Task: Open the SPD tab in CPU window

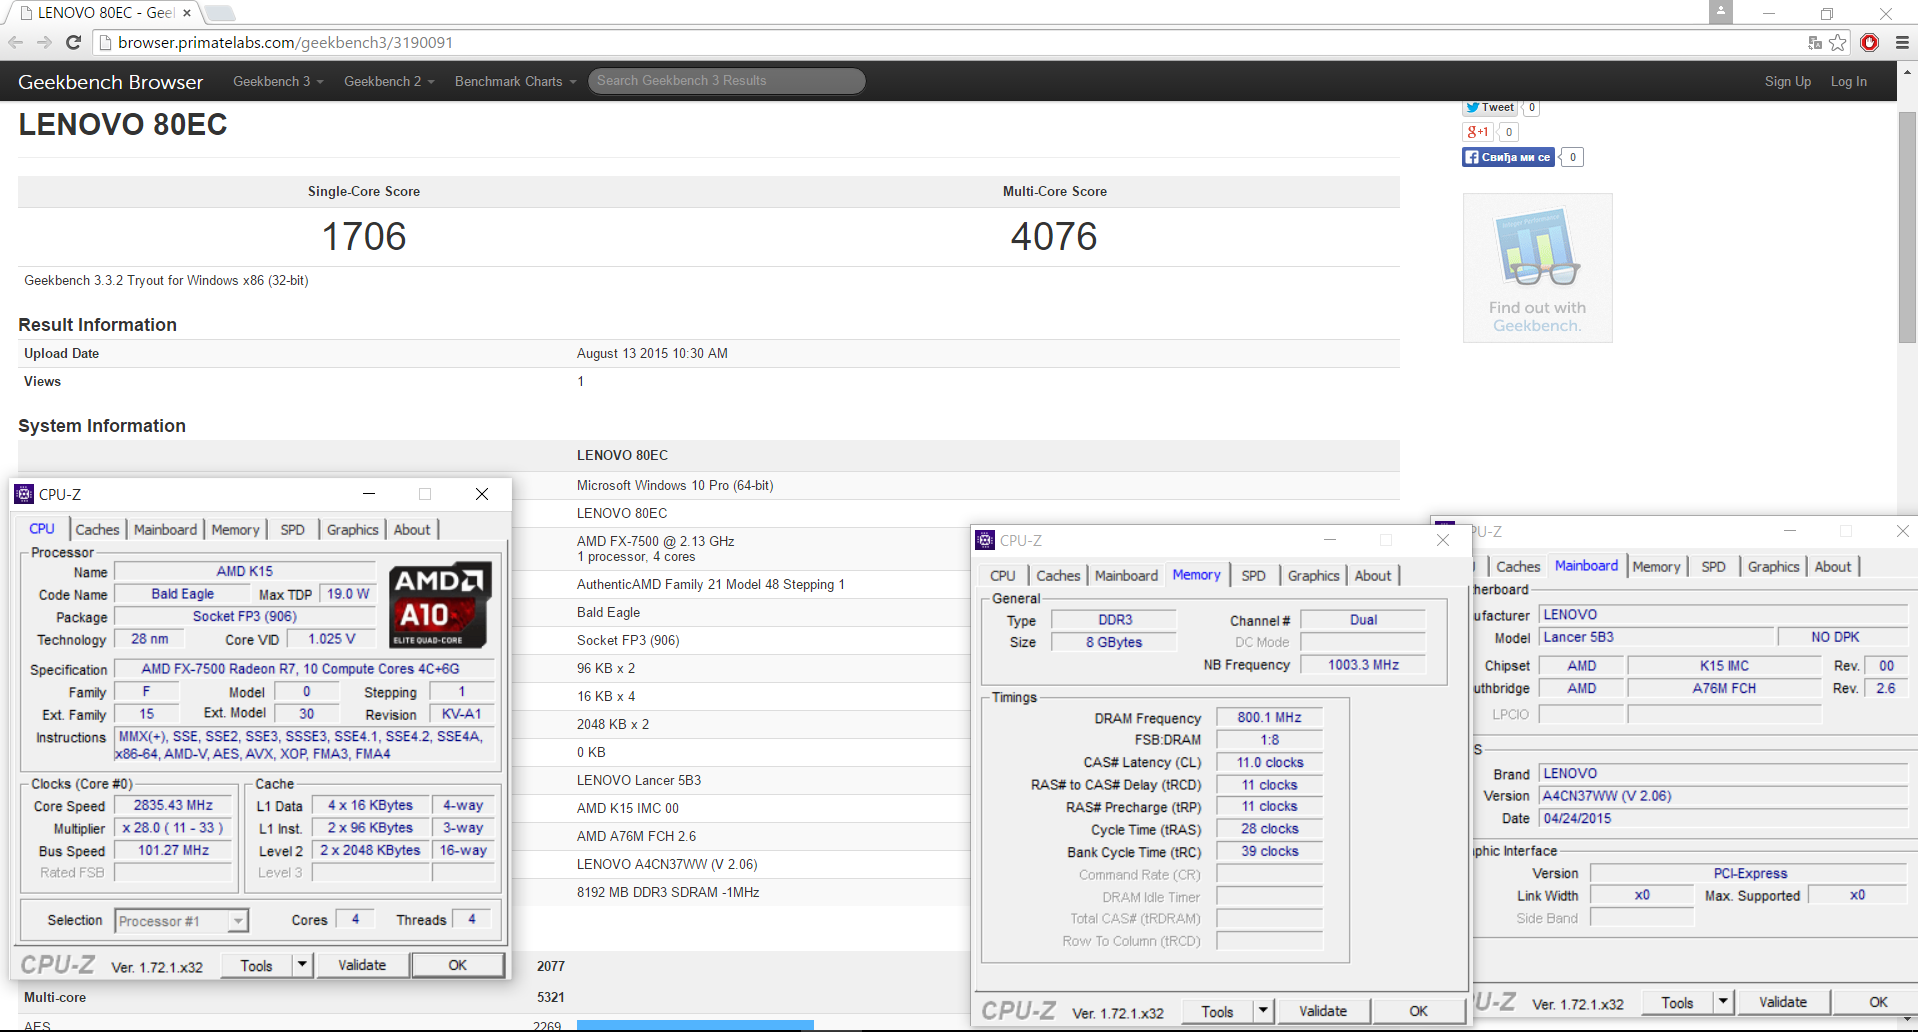Action: pyautogui.click(x=292, y=530)
